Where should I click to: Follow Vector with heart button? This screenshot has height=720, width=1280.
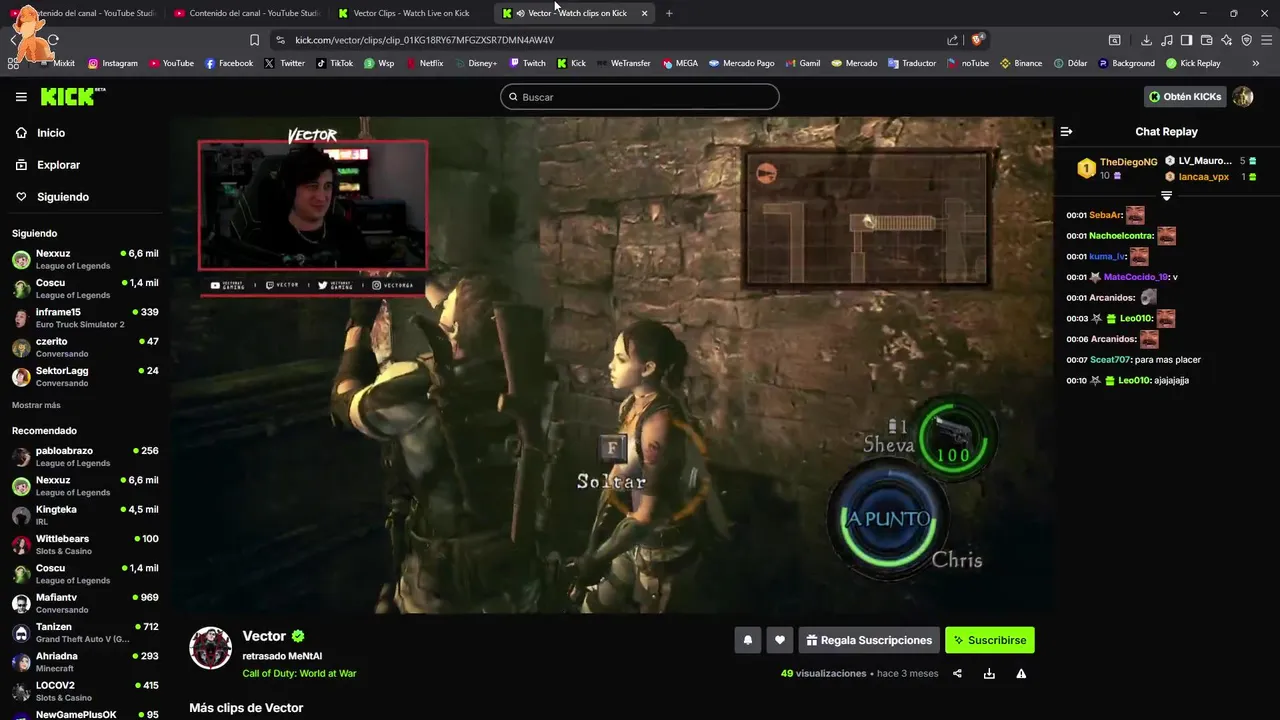point(780,640)
